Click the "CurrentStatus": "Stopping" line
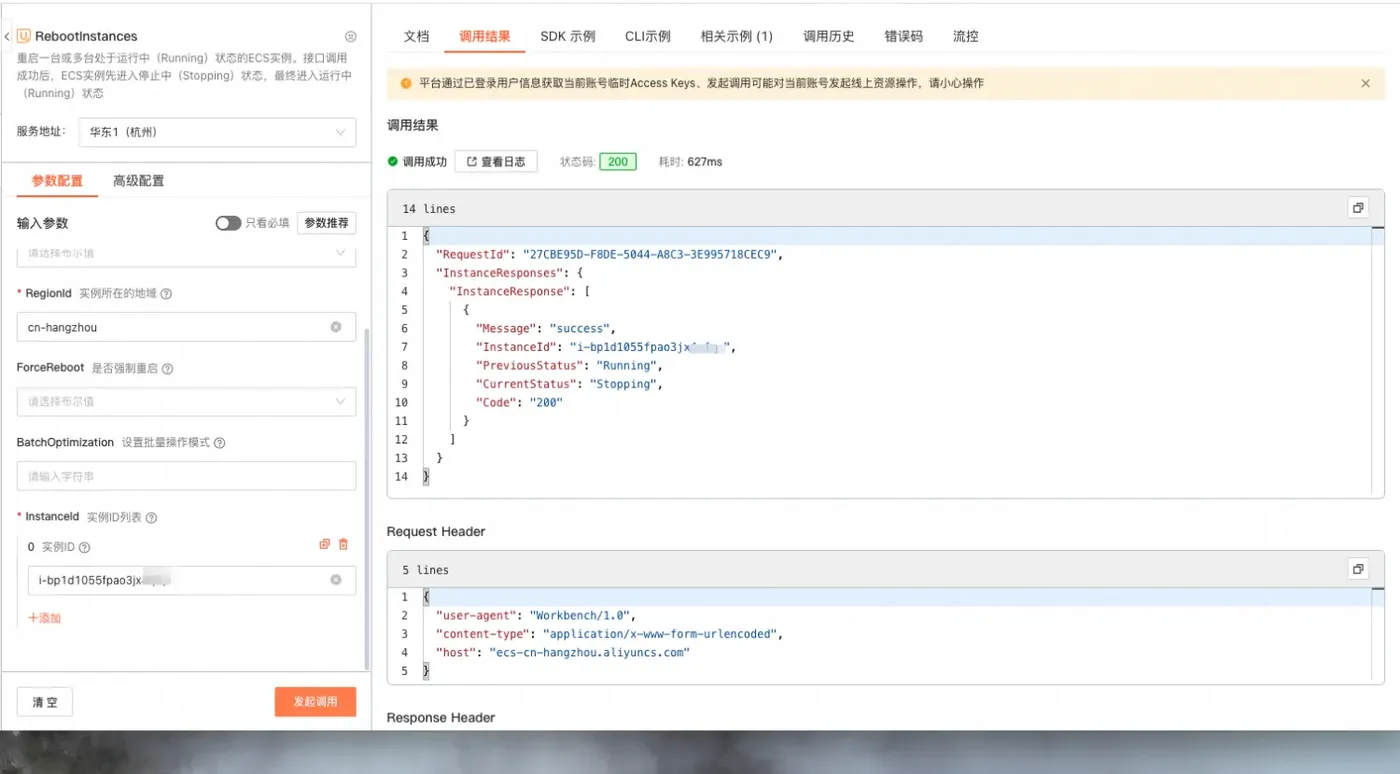The image size is (1400, 774). coord(569,384)
